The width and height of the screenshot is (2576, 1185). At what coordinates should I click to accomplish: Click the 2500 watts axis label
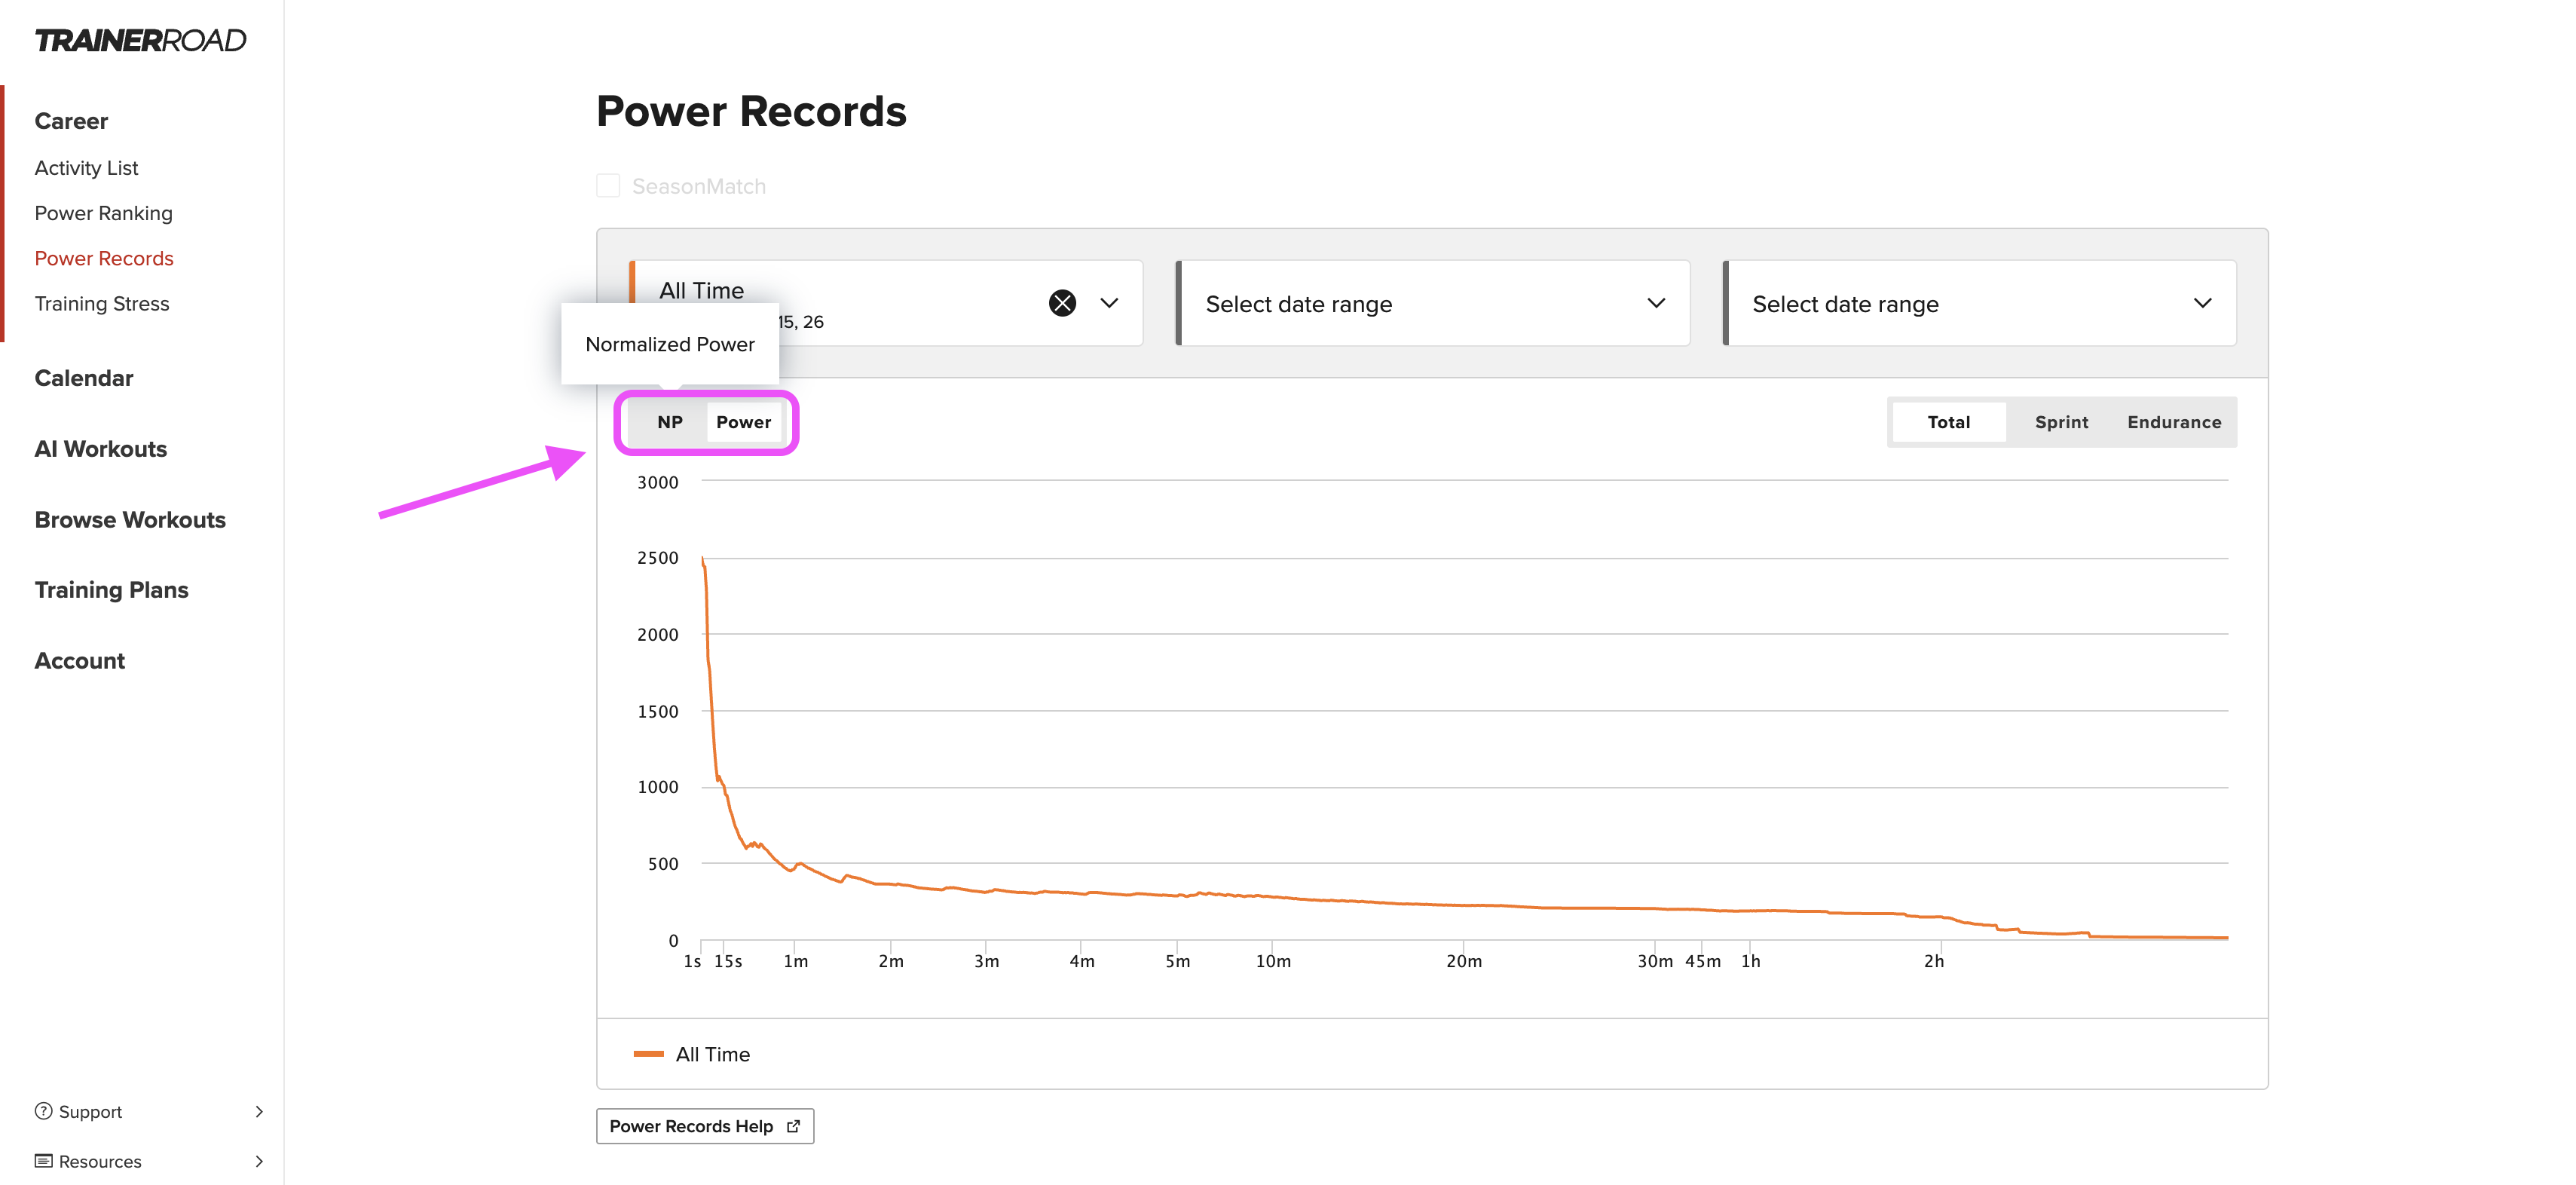[658, 558]
